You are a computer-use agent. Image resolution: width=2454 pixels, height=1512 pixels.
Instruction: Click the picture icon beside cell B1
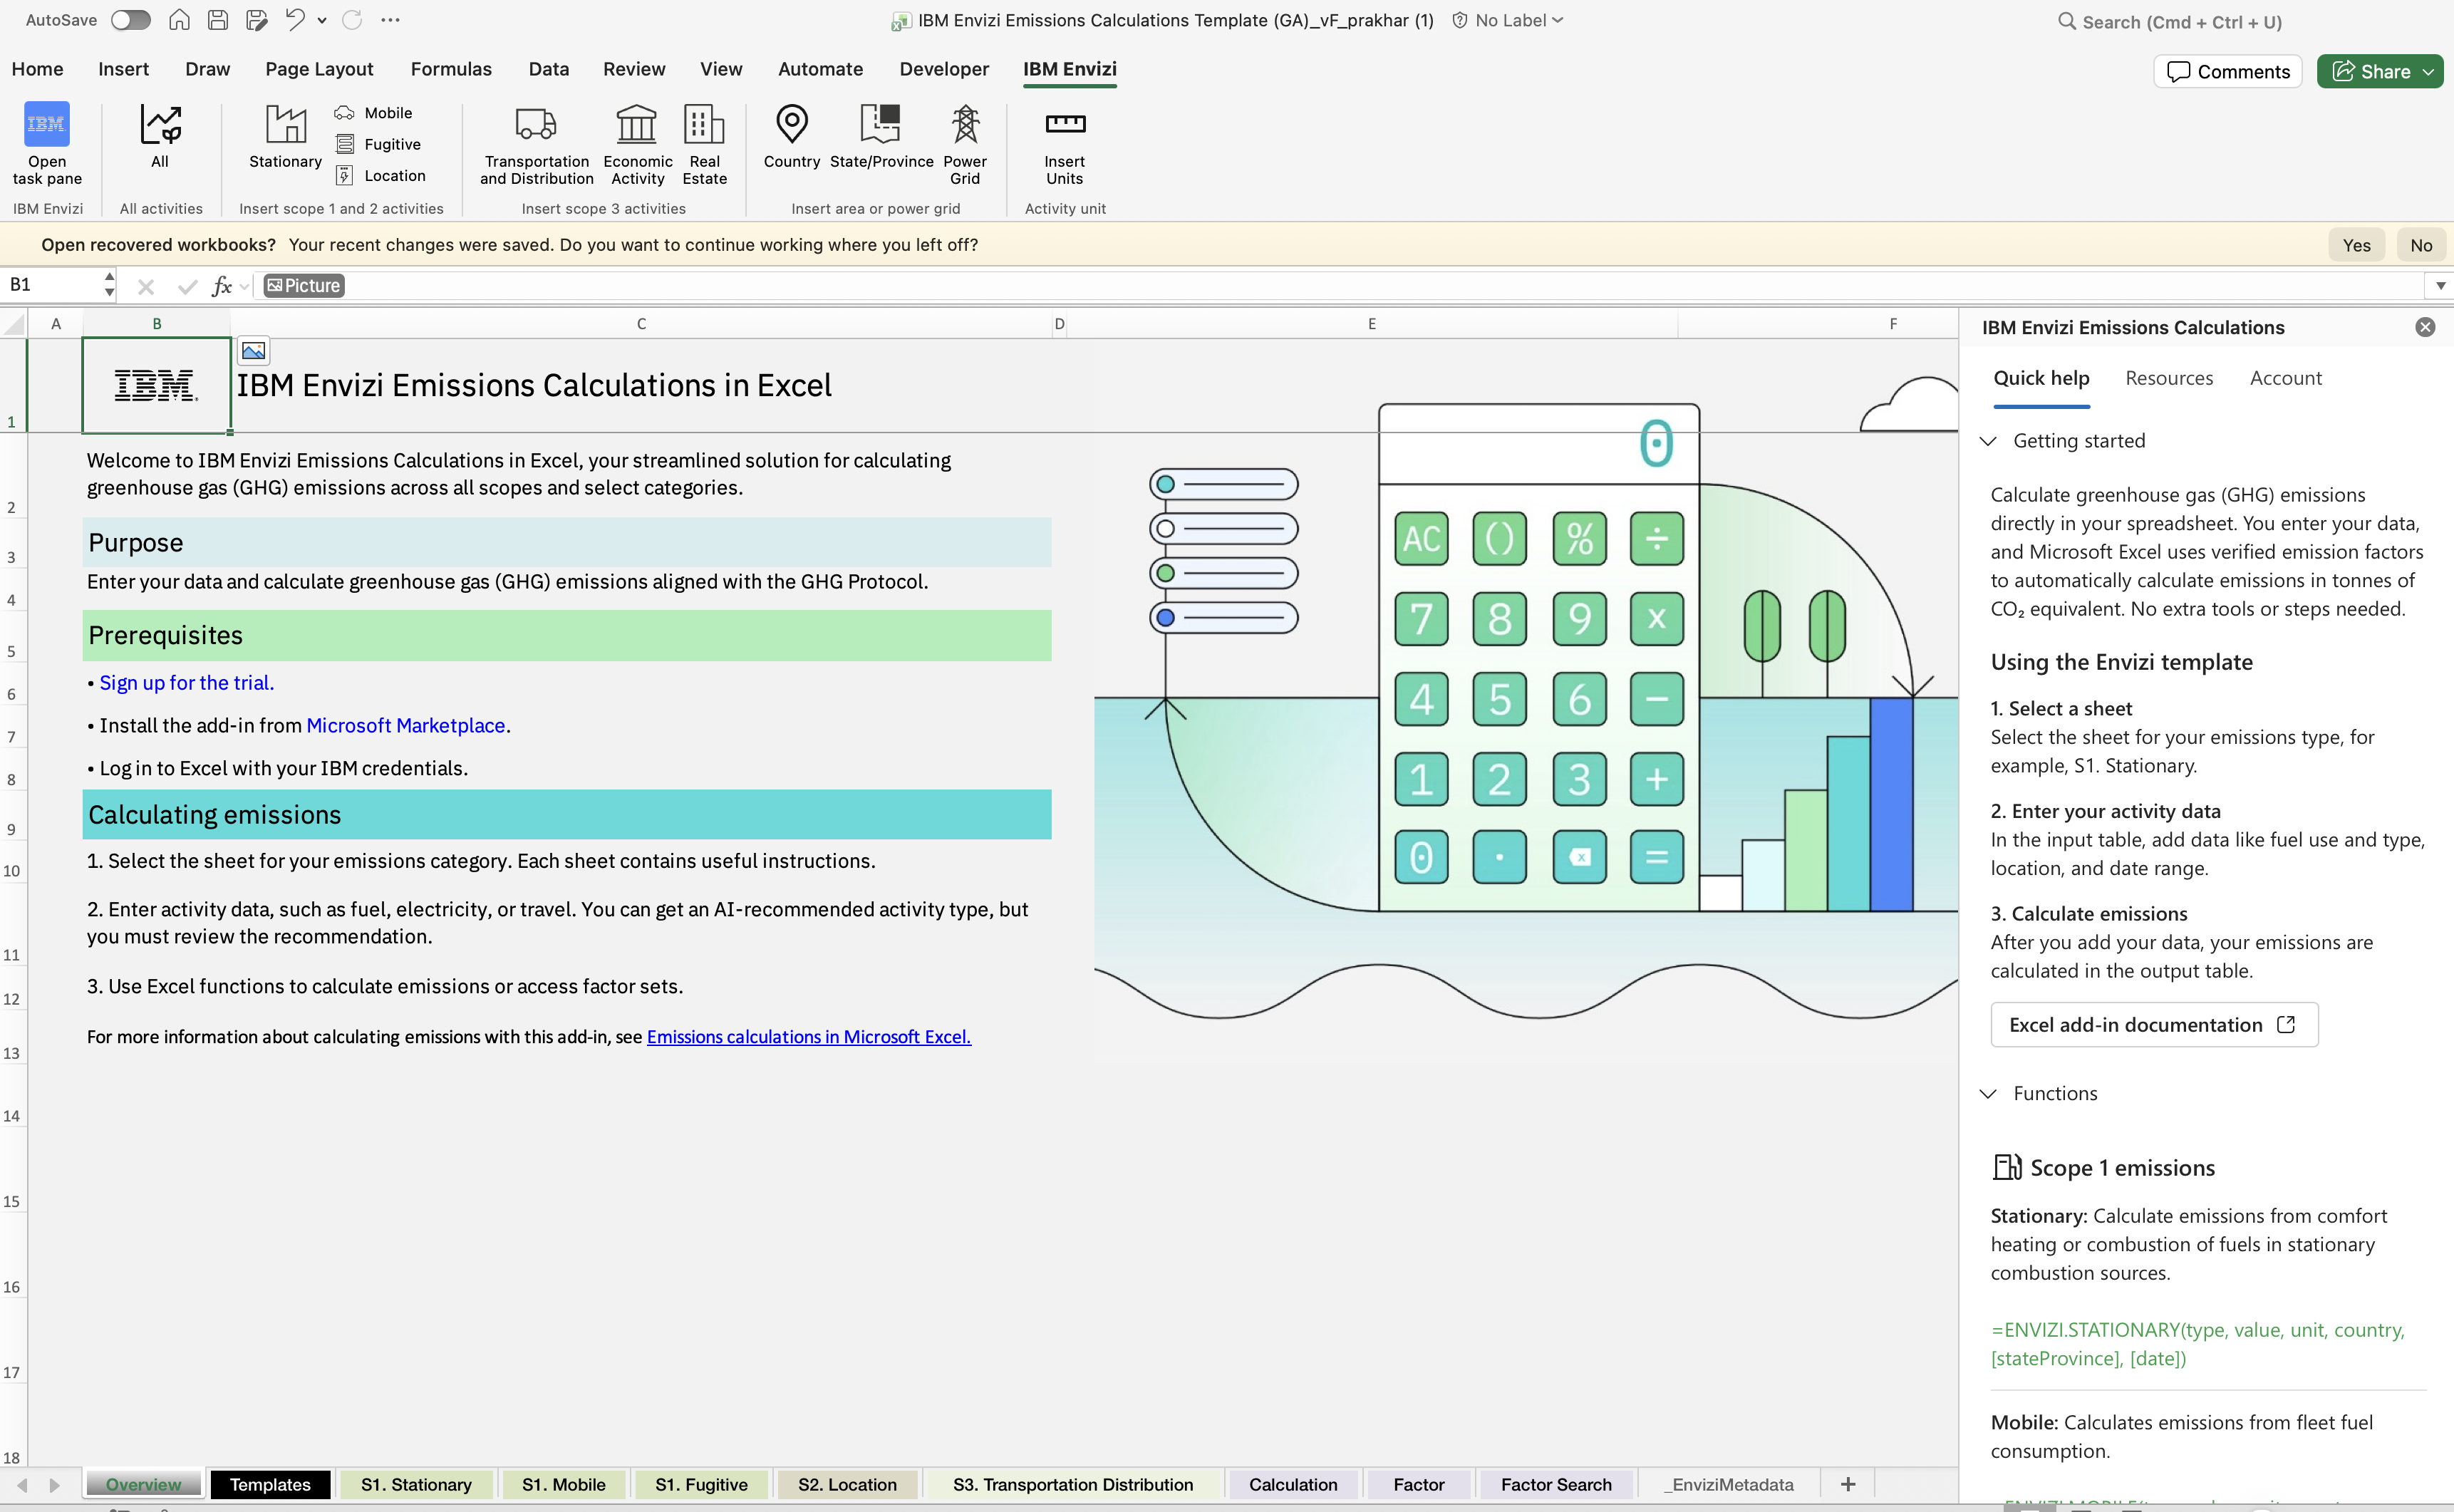[x=254, y=351]
